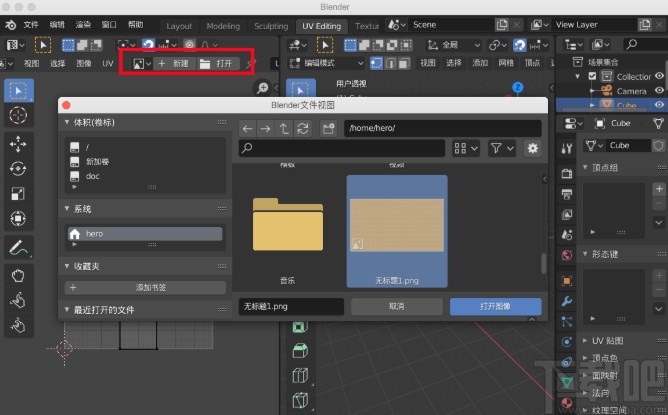Open the file filter dropdown

pyautogui.click(x=501, y=148)
